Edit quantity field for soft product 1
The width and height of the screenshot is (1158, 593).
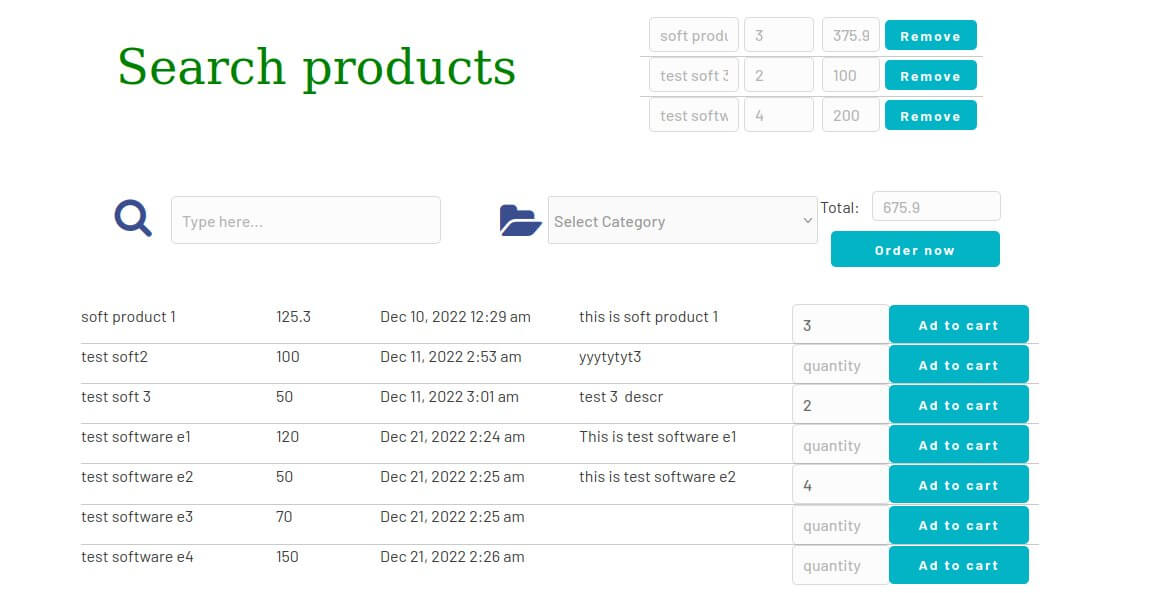[840, 325]
